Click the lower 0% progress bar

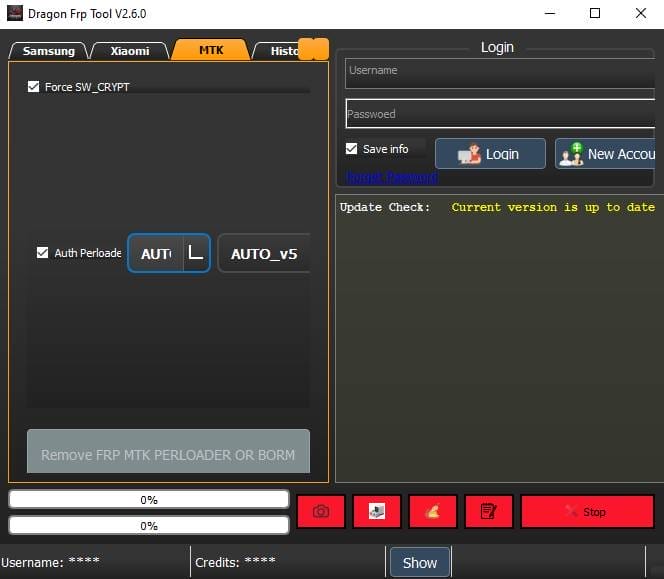[149, 526]
